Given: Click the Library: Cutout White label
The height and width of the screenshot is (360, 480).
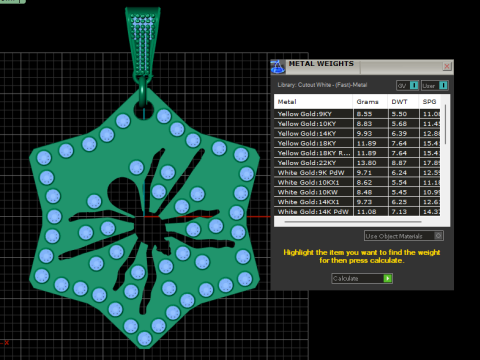Looking at the screenshot, I should pos(322,85).
